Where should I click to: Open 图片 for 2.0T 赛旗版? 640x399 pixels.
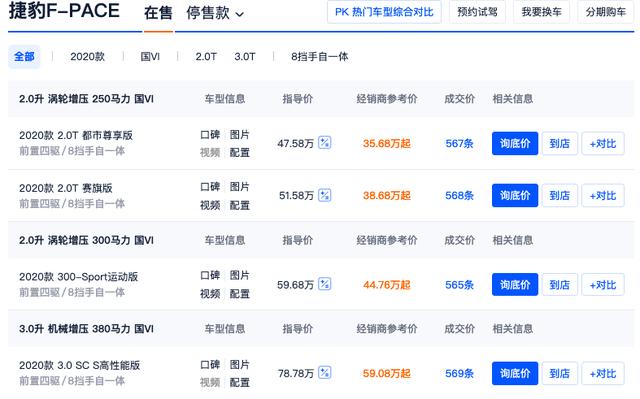point(240,186)
